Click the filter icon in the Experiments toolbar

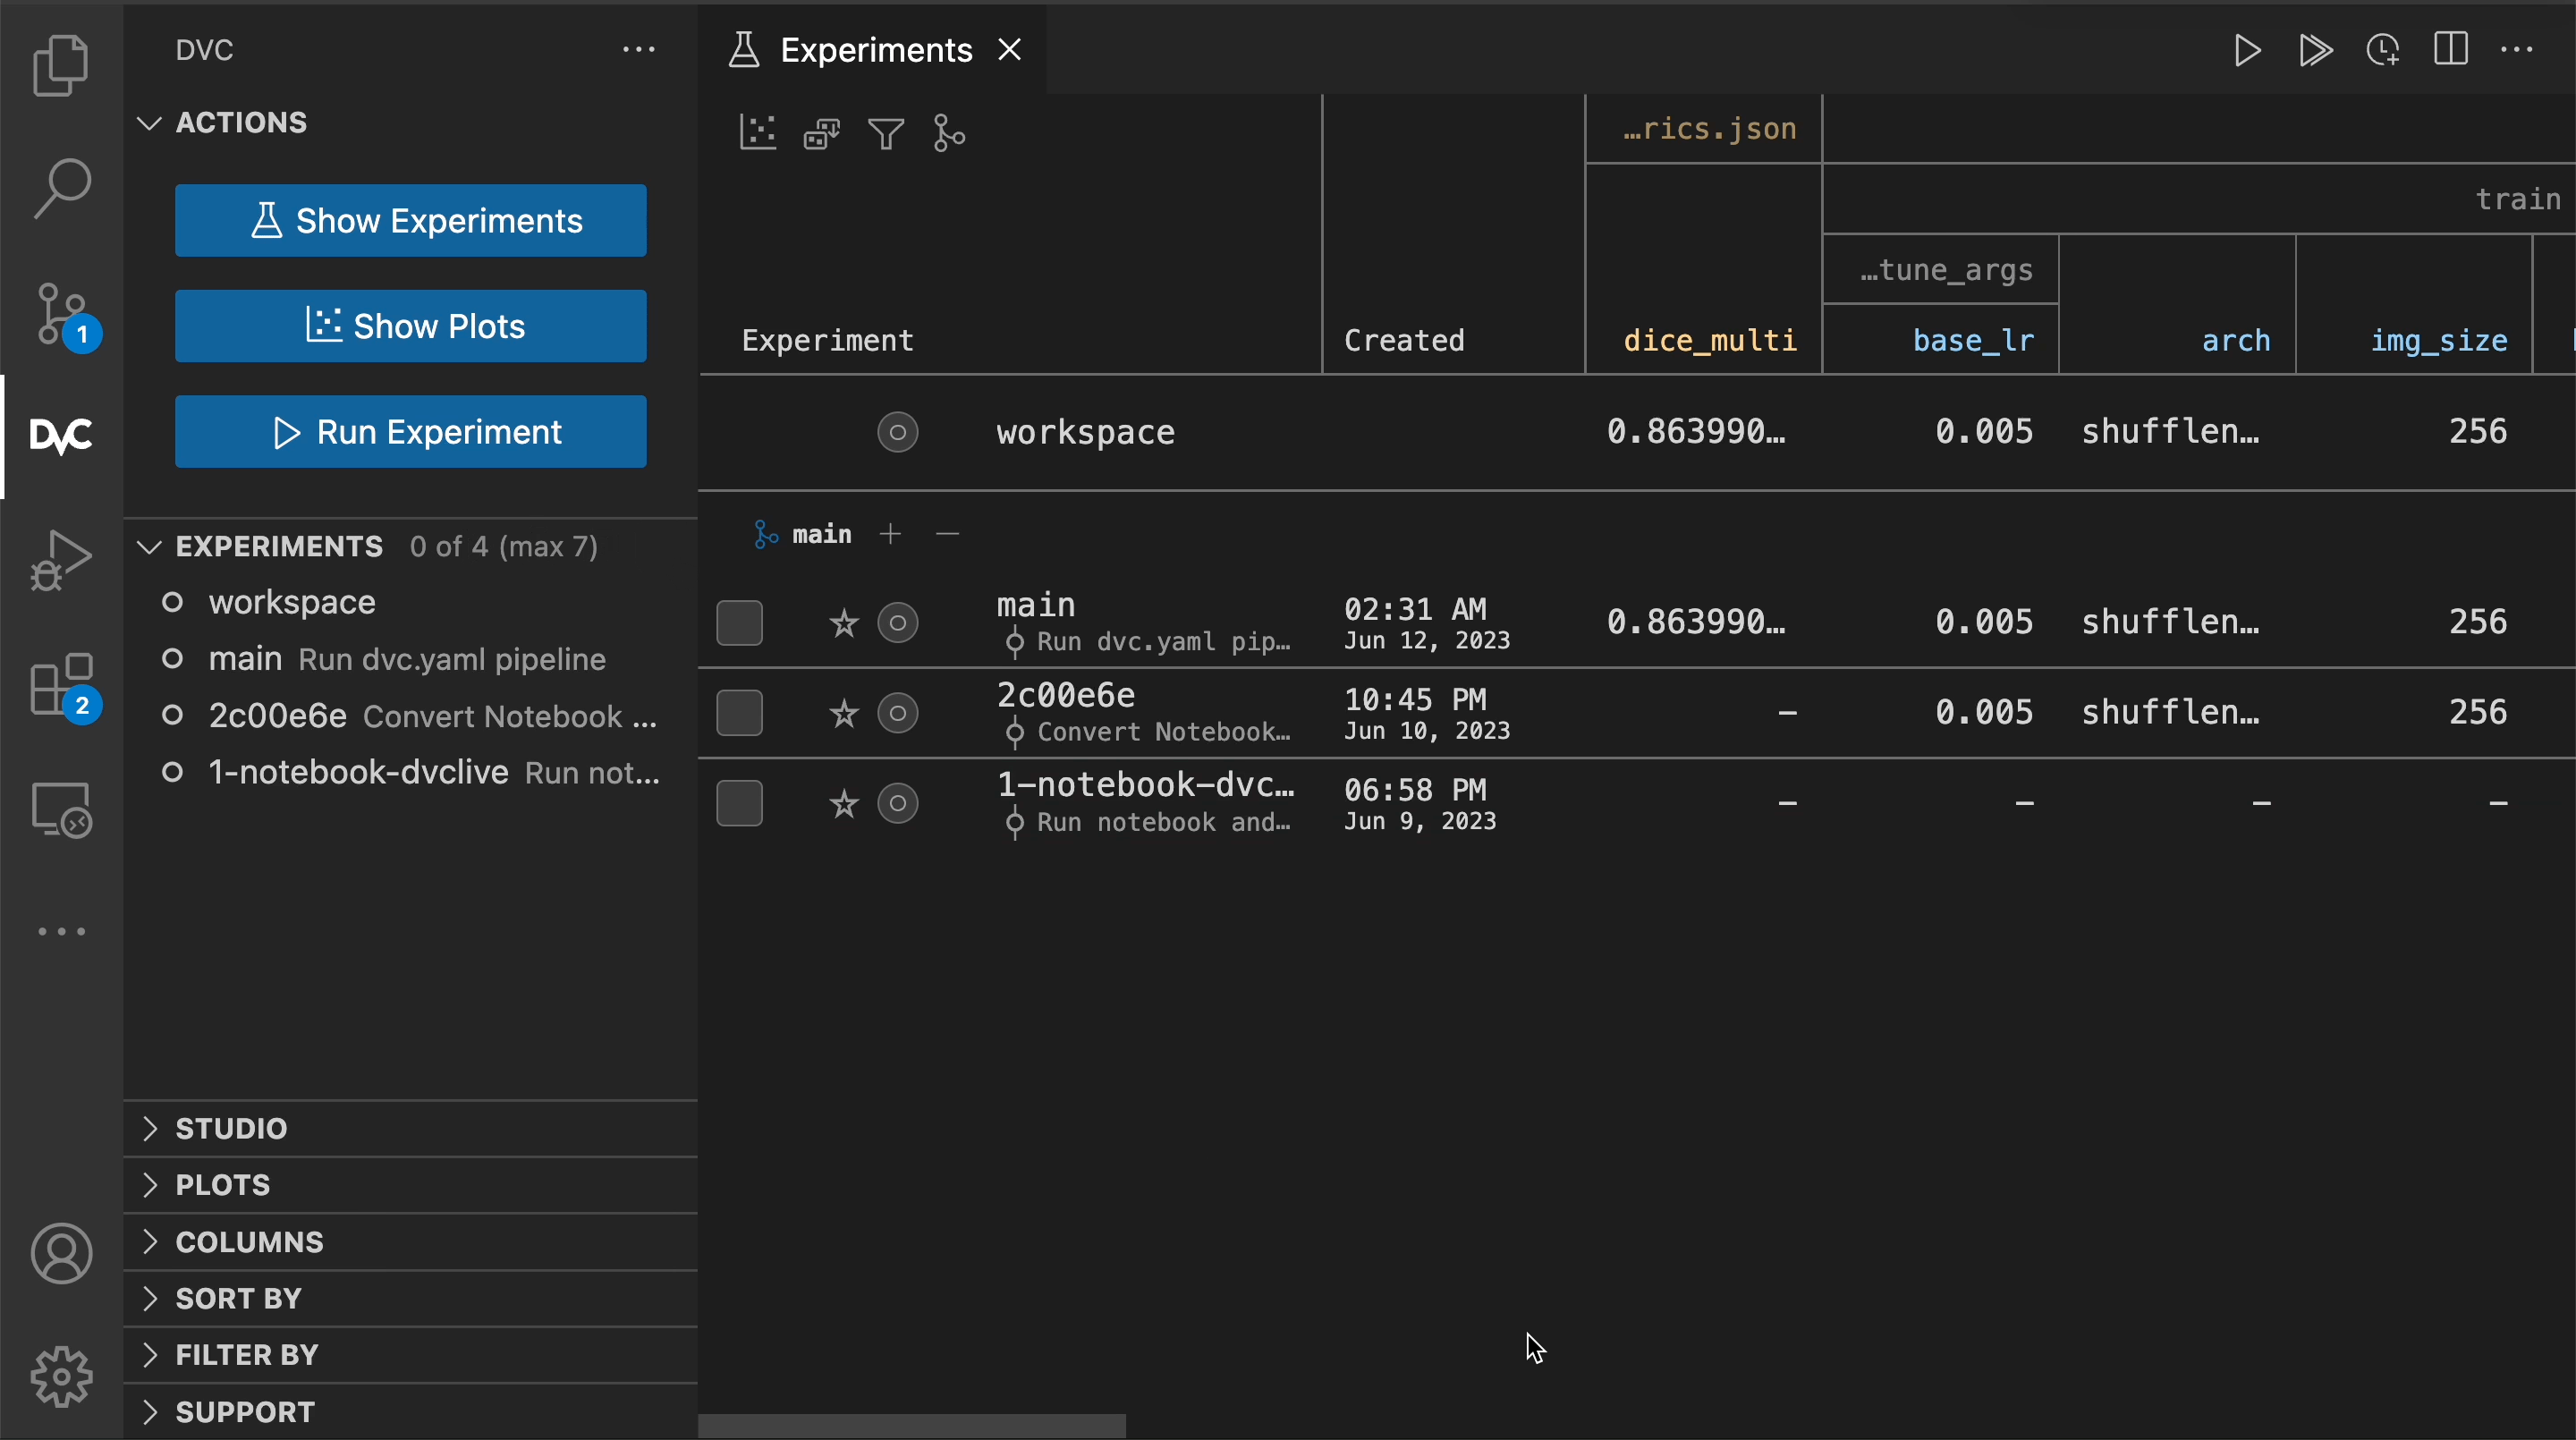[x=885, y=133]
